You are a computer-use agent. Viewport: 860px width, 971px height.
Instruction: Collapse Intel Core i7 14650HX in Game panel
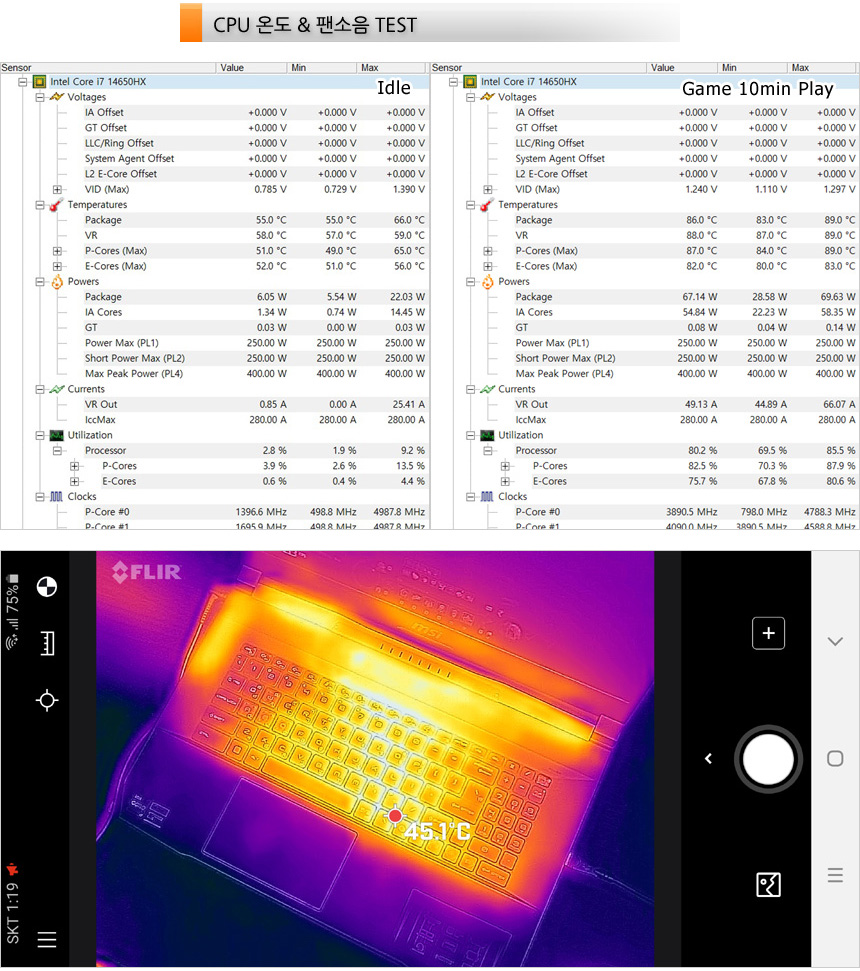pyautogui.click(x=453, y=82)
